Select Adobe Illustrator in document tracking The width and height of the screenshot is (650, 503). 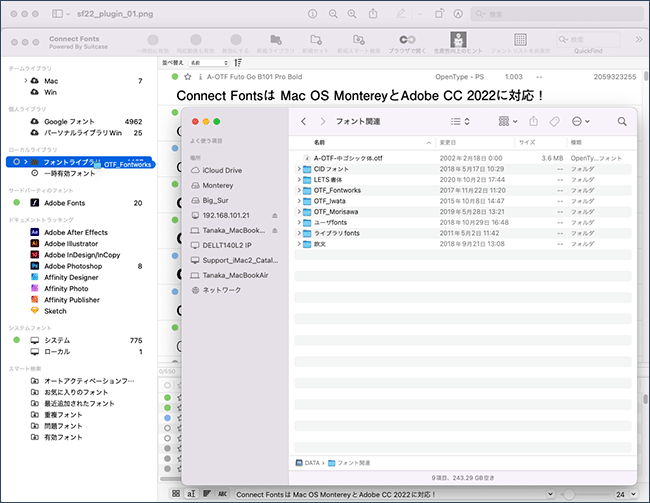[x=71, y=243]
